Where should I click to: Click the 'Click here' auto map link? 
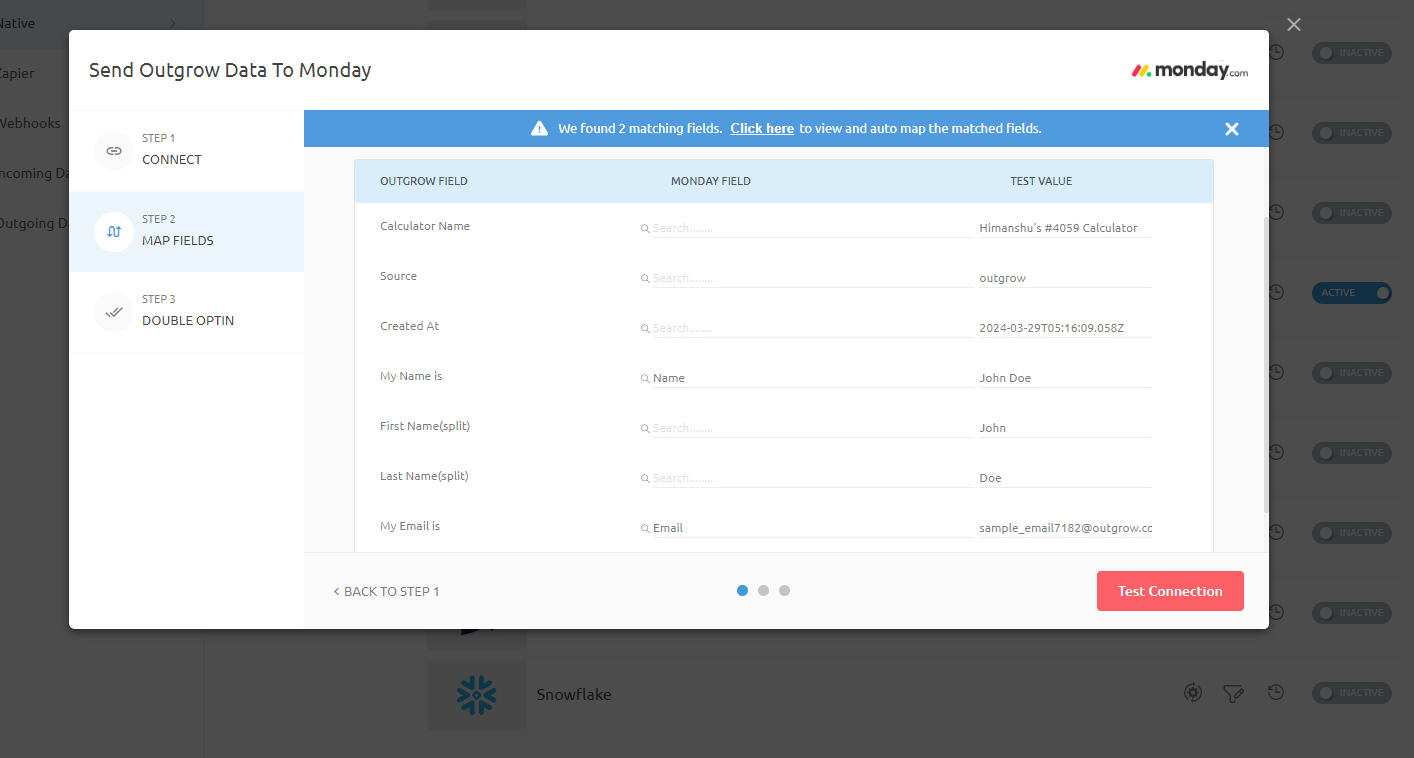click(x=762, y=128)
